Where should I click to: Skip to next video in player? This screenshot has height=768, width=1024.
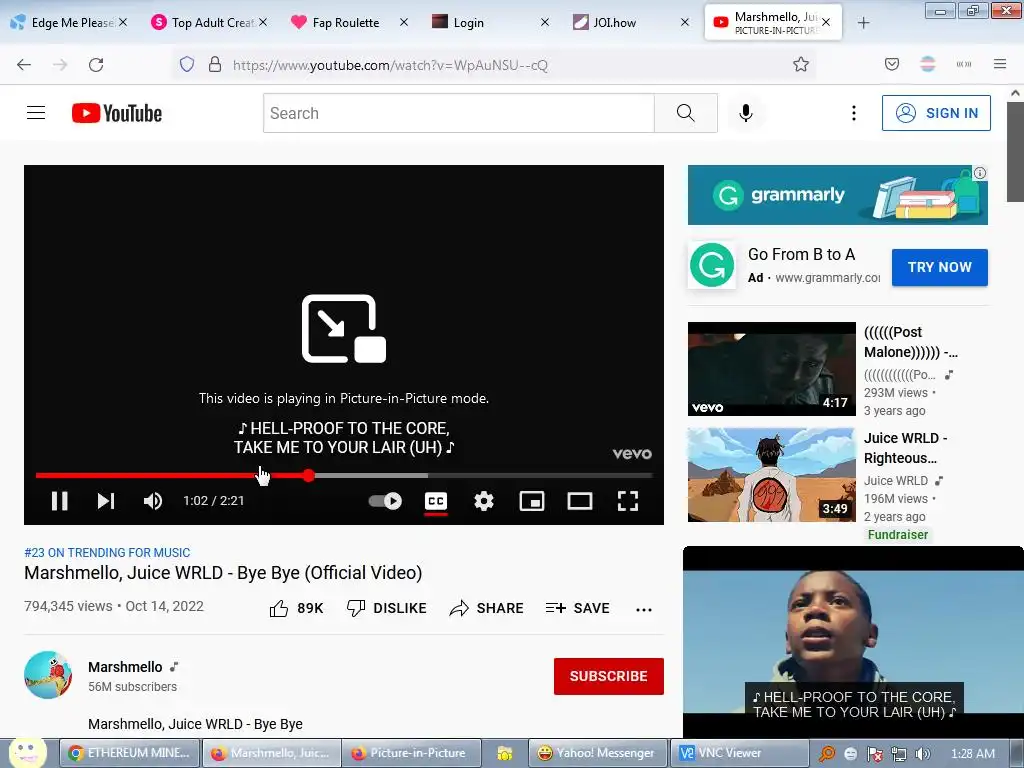click(x=106, y=501)
